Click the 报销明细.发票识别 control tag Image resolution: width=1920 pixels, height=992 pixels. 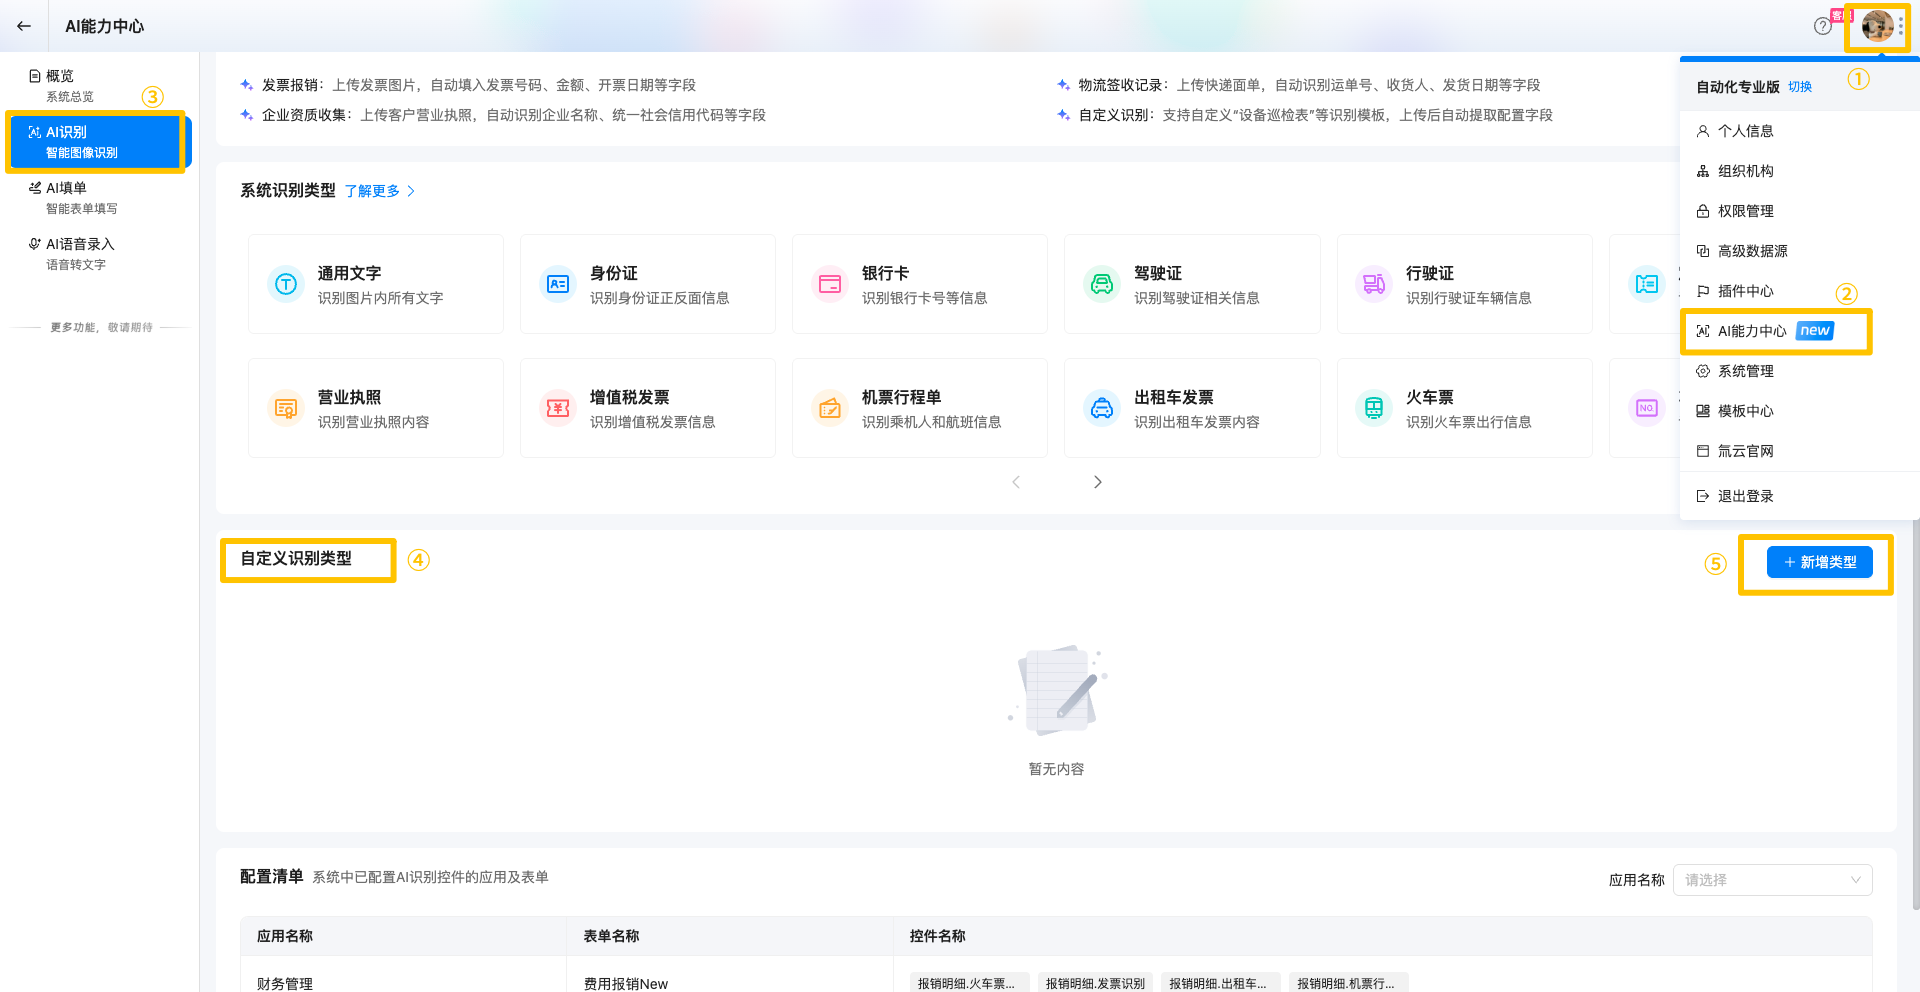point(1095,983)
